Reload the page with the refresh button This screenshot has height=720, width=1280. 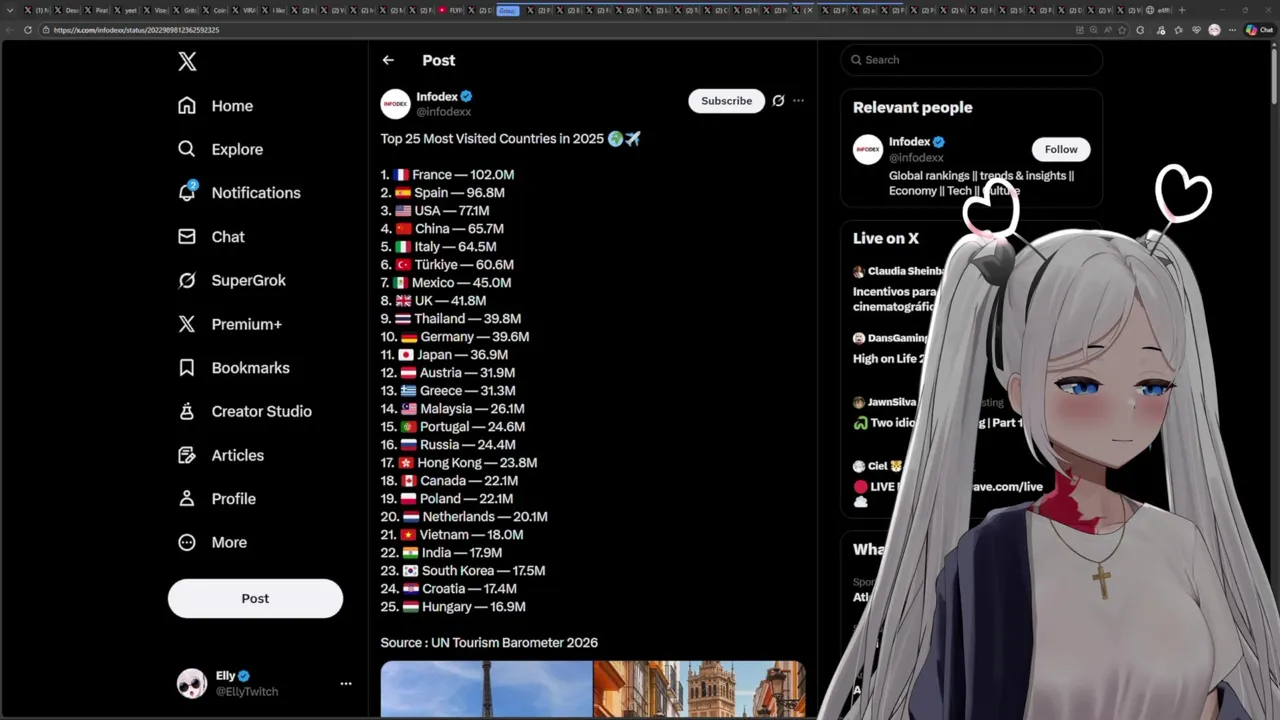28,30
